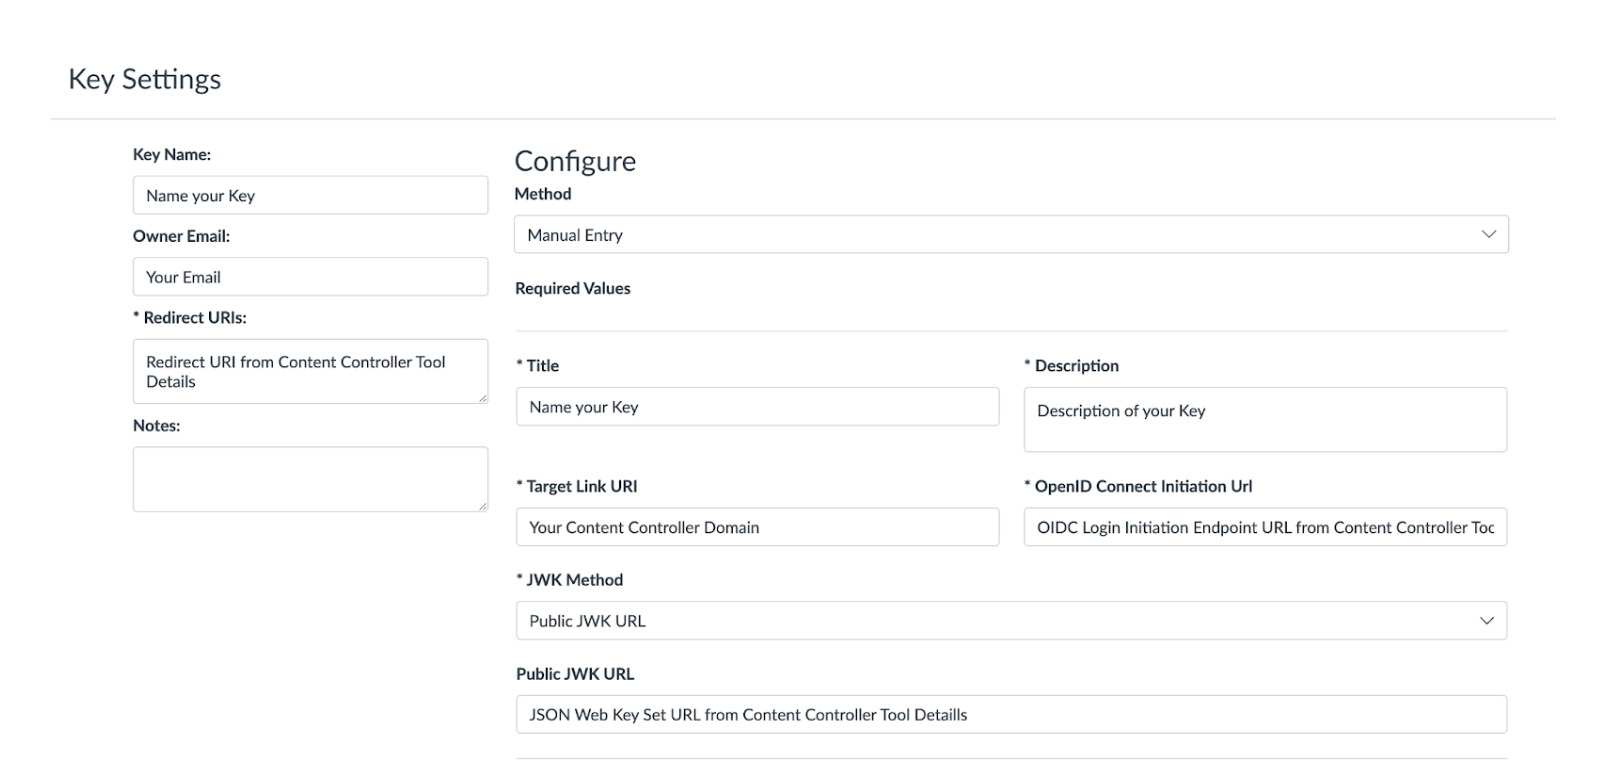Click the Owner Email input field
Image resolution: width=1614 pixels, height=764 pixels.
coord(310,277)
